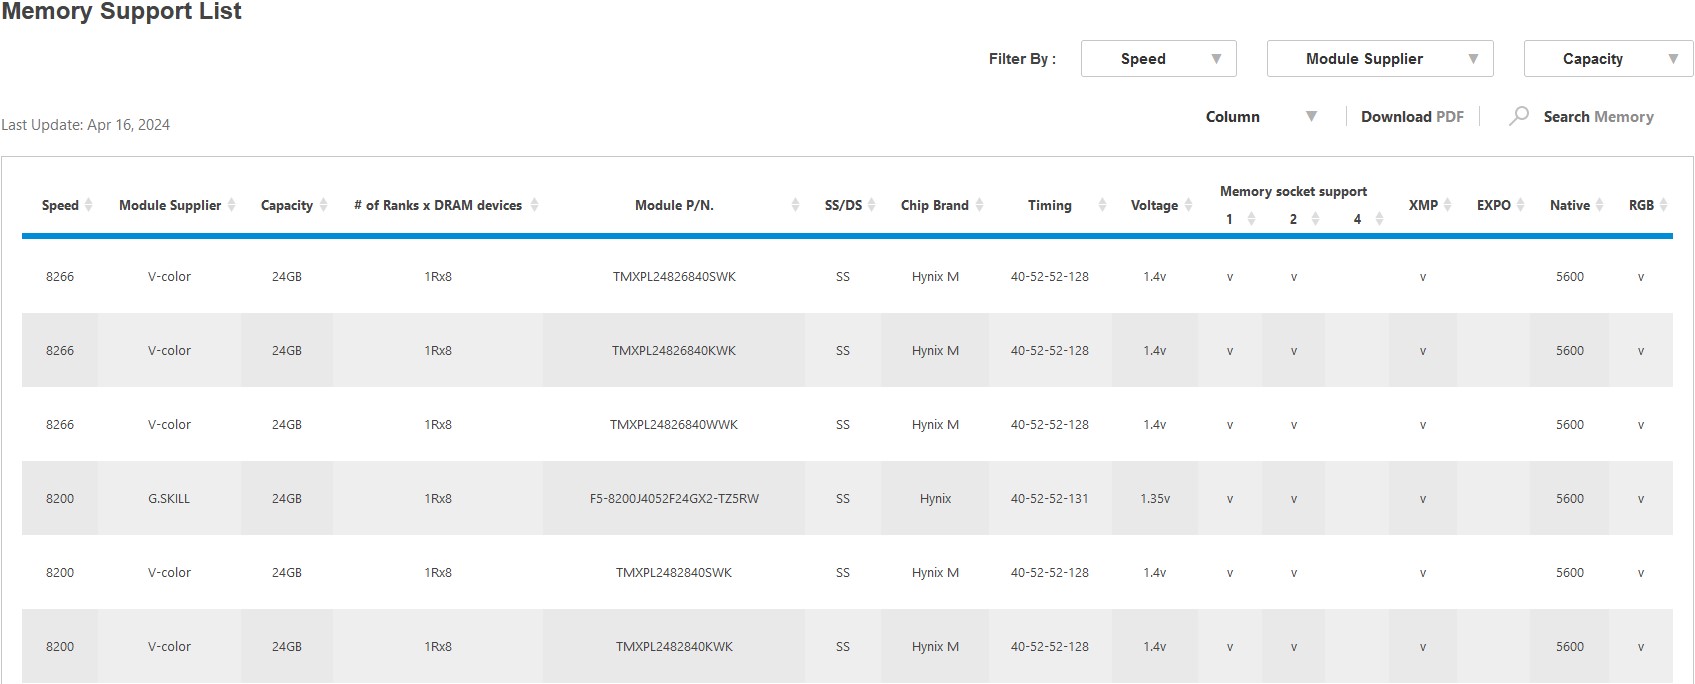
Task: Open the Speed filter dropdown
Action: tap(1158, 59)
